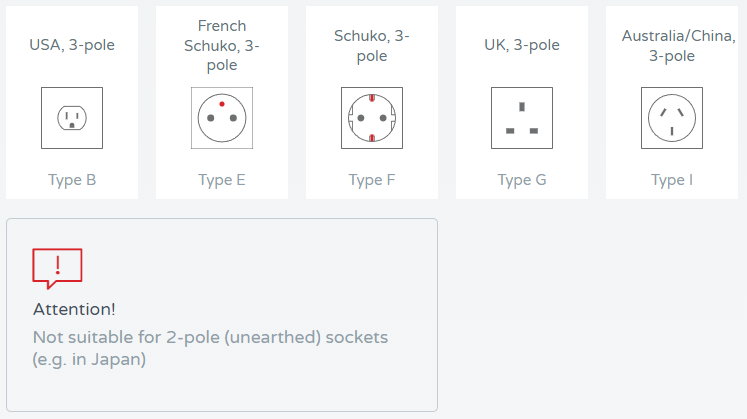Click the USA 3-pole socket icon
The height and width of the screenshot is (419, 747).
(x=72, y=118)
